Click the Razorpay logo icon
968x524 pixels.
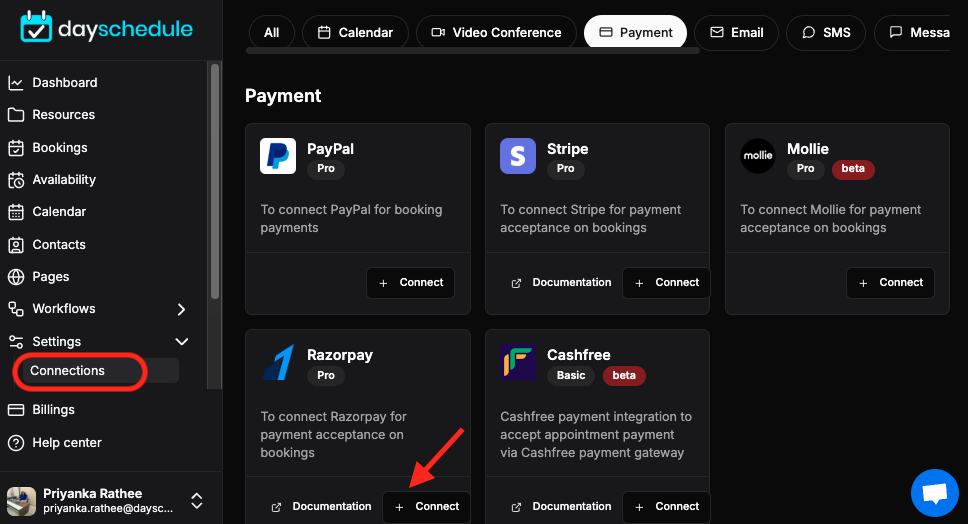pos(278,362)
